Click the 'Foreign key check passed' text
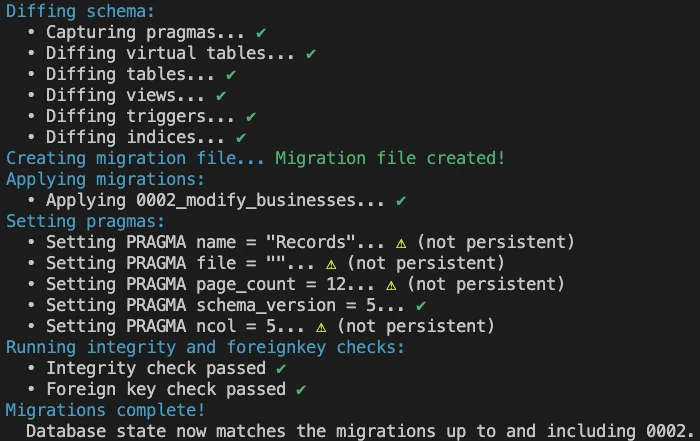This screenshot has height=441, width=700. [x=166, y=389]
